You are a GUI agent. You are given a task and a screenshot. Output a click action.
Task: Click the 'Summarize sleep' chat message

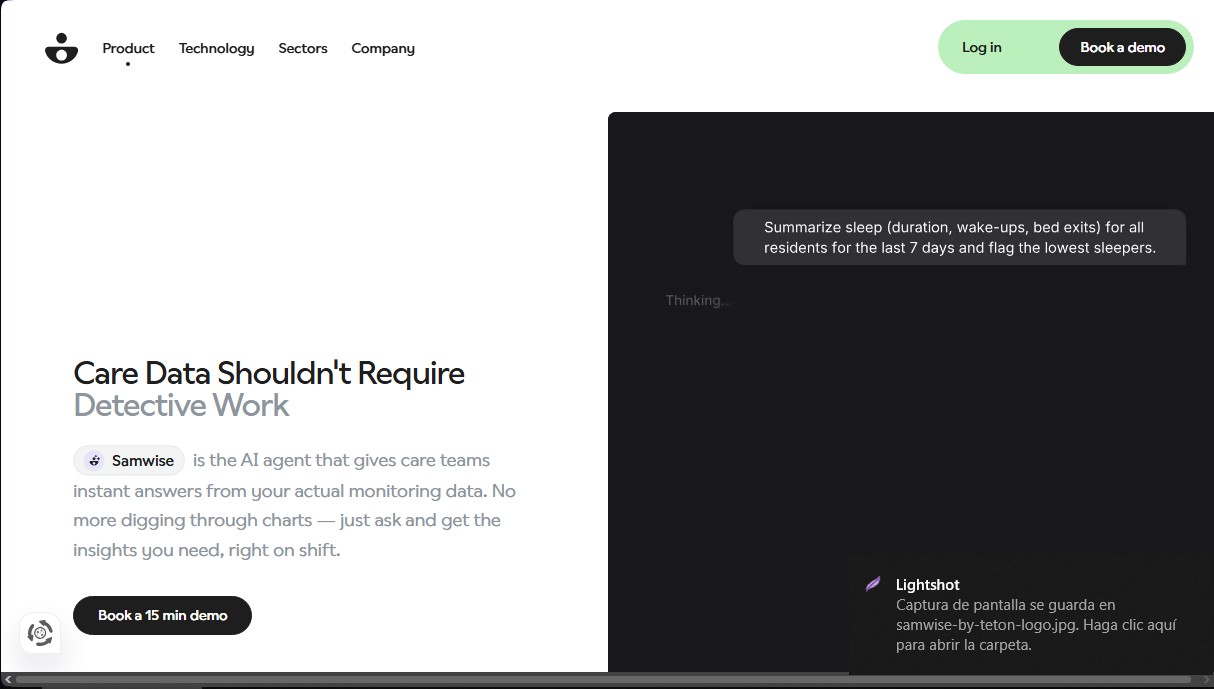959,237
